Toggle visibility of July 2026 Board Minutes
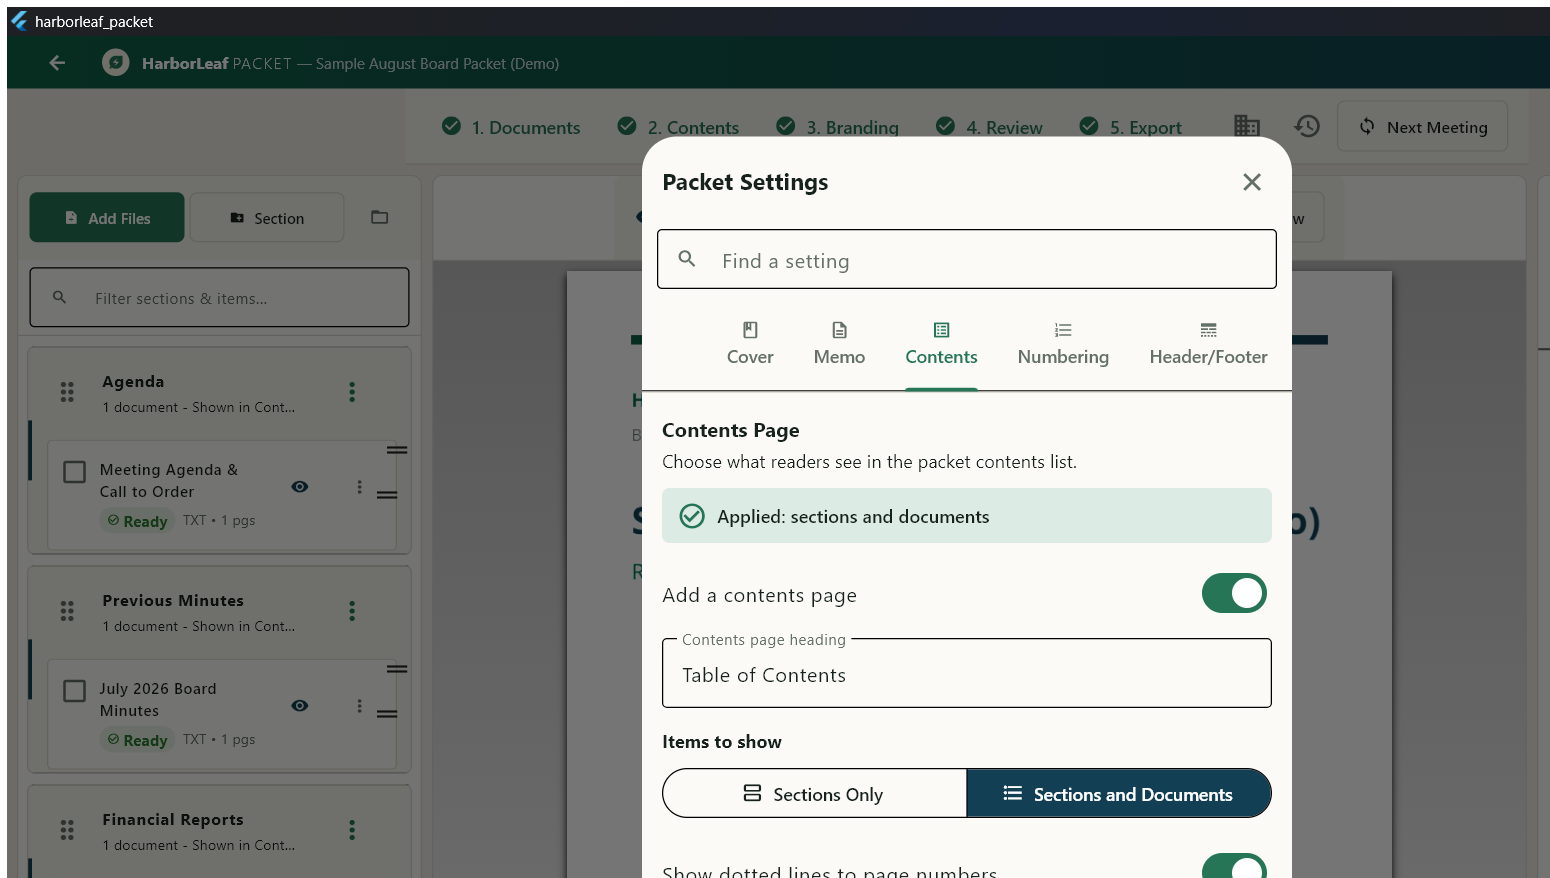Viewport: 1550px width, 878px height. coord(300,706)
